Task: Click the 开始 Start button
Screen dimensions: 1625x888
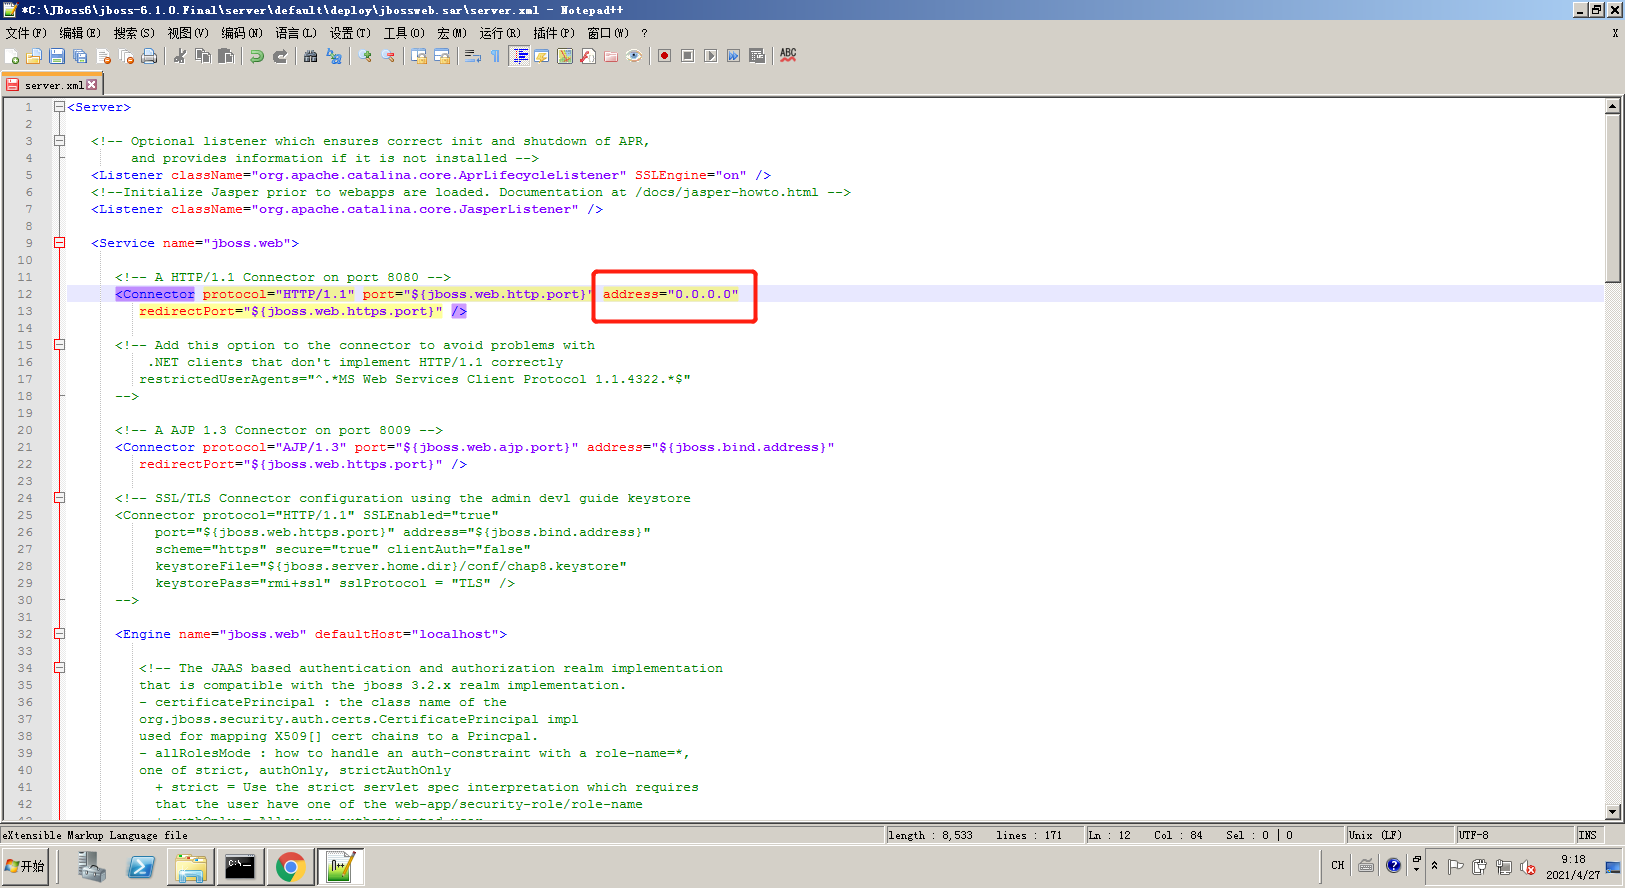Action: tap(25, 866)
